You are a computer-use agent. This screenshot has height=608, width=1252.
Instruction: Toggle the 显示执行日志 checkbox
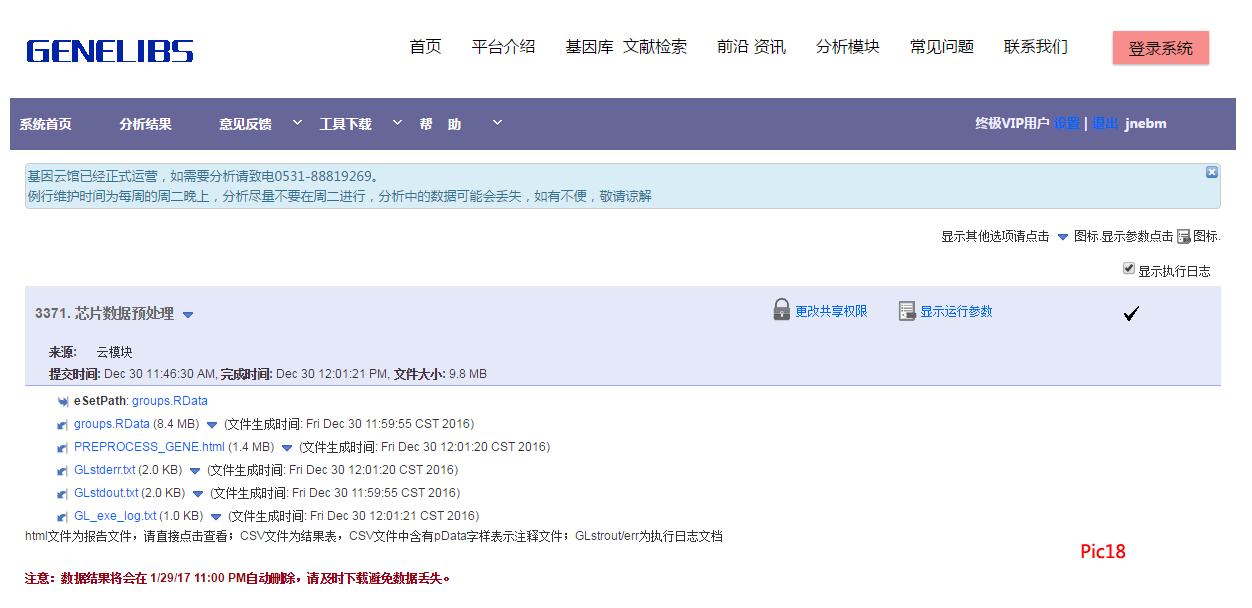[x=1129, y=269]
